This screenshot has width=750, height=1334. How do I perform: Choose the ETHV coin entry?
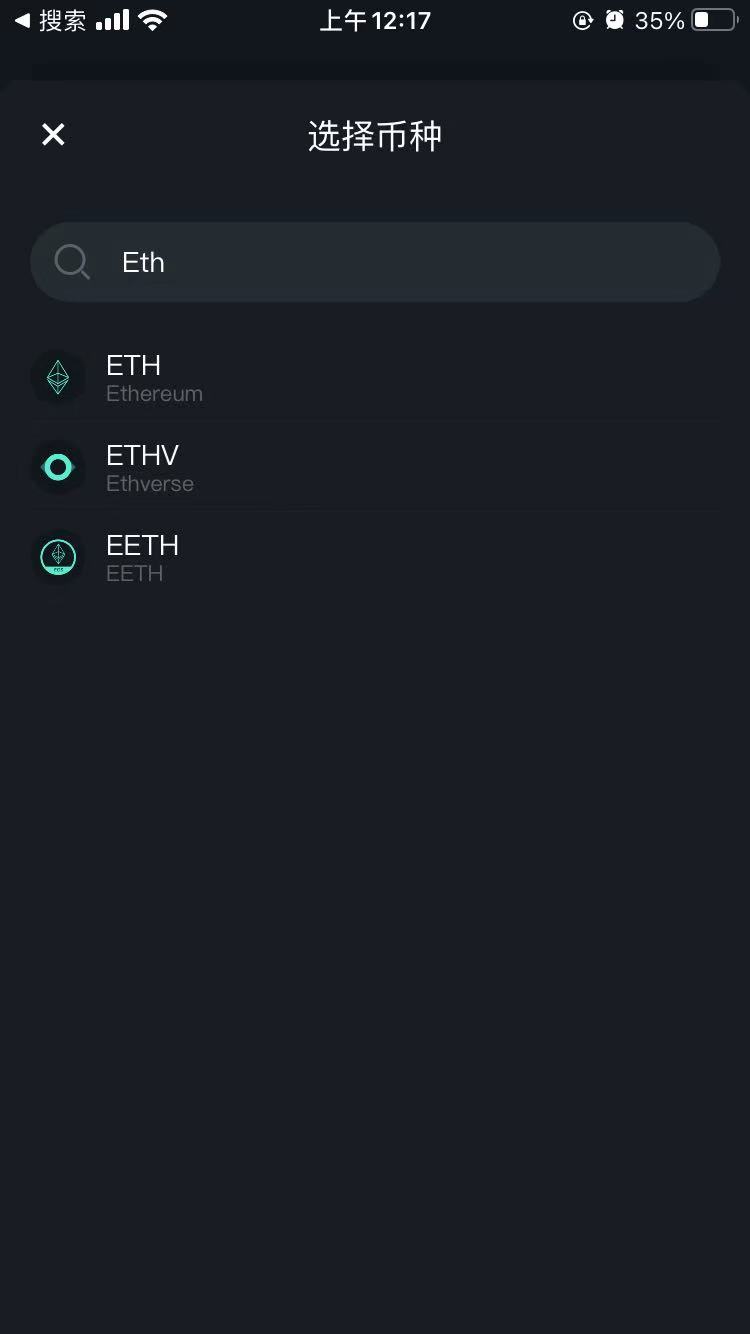click(375, 467)
